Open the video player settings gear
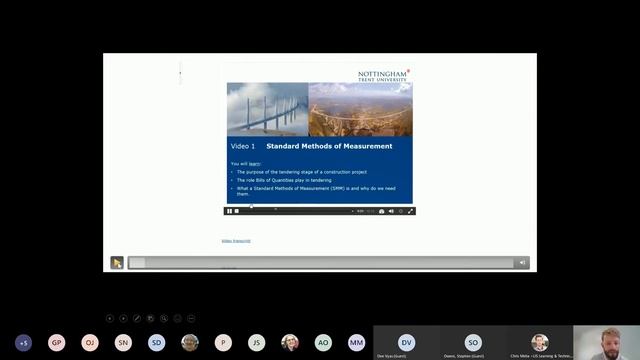Viewport: 640px width, 360px height. click(x=401, y=211)
